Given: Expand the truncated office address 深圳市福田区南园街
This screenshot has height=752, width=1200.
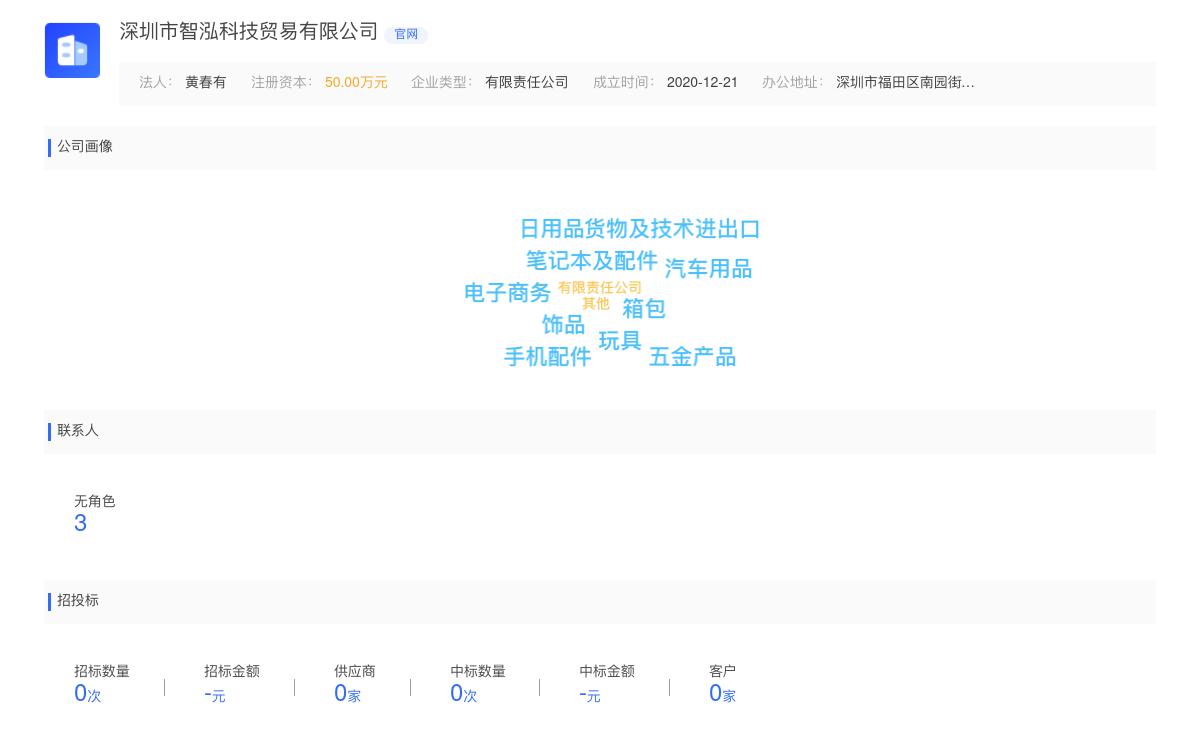Looking at the screenshot, I should coord(904,83).
